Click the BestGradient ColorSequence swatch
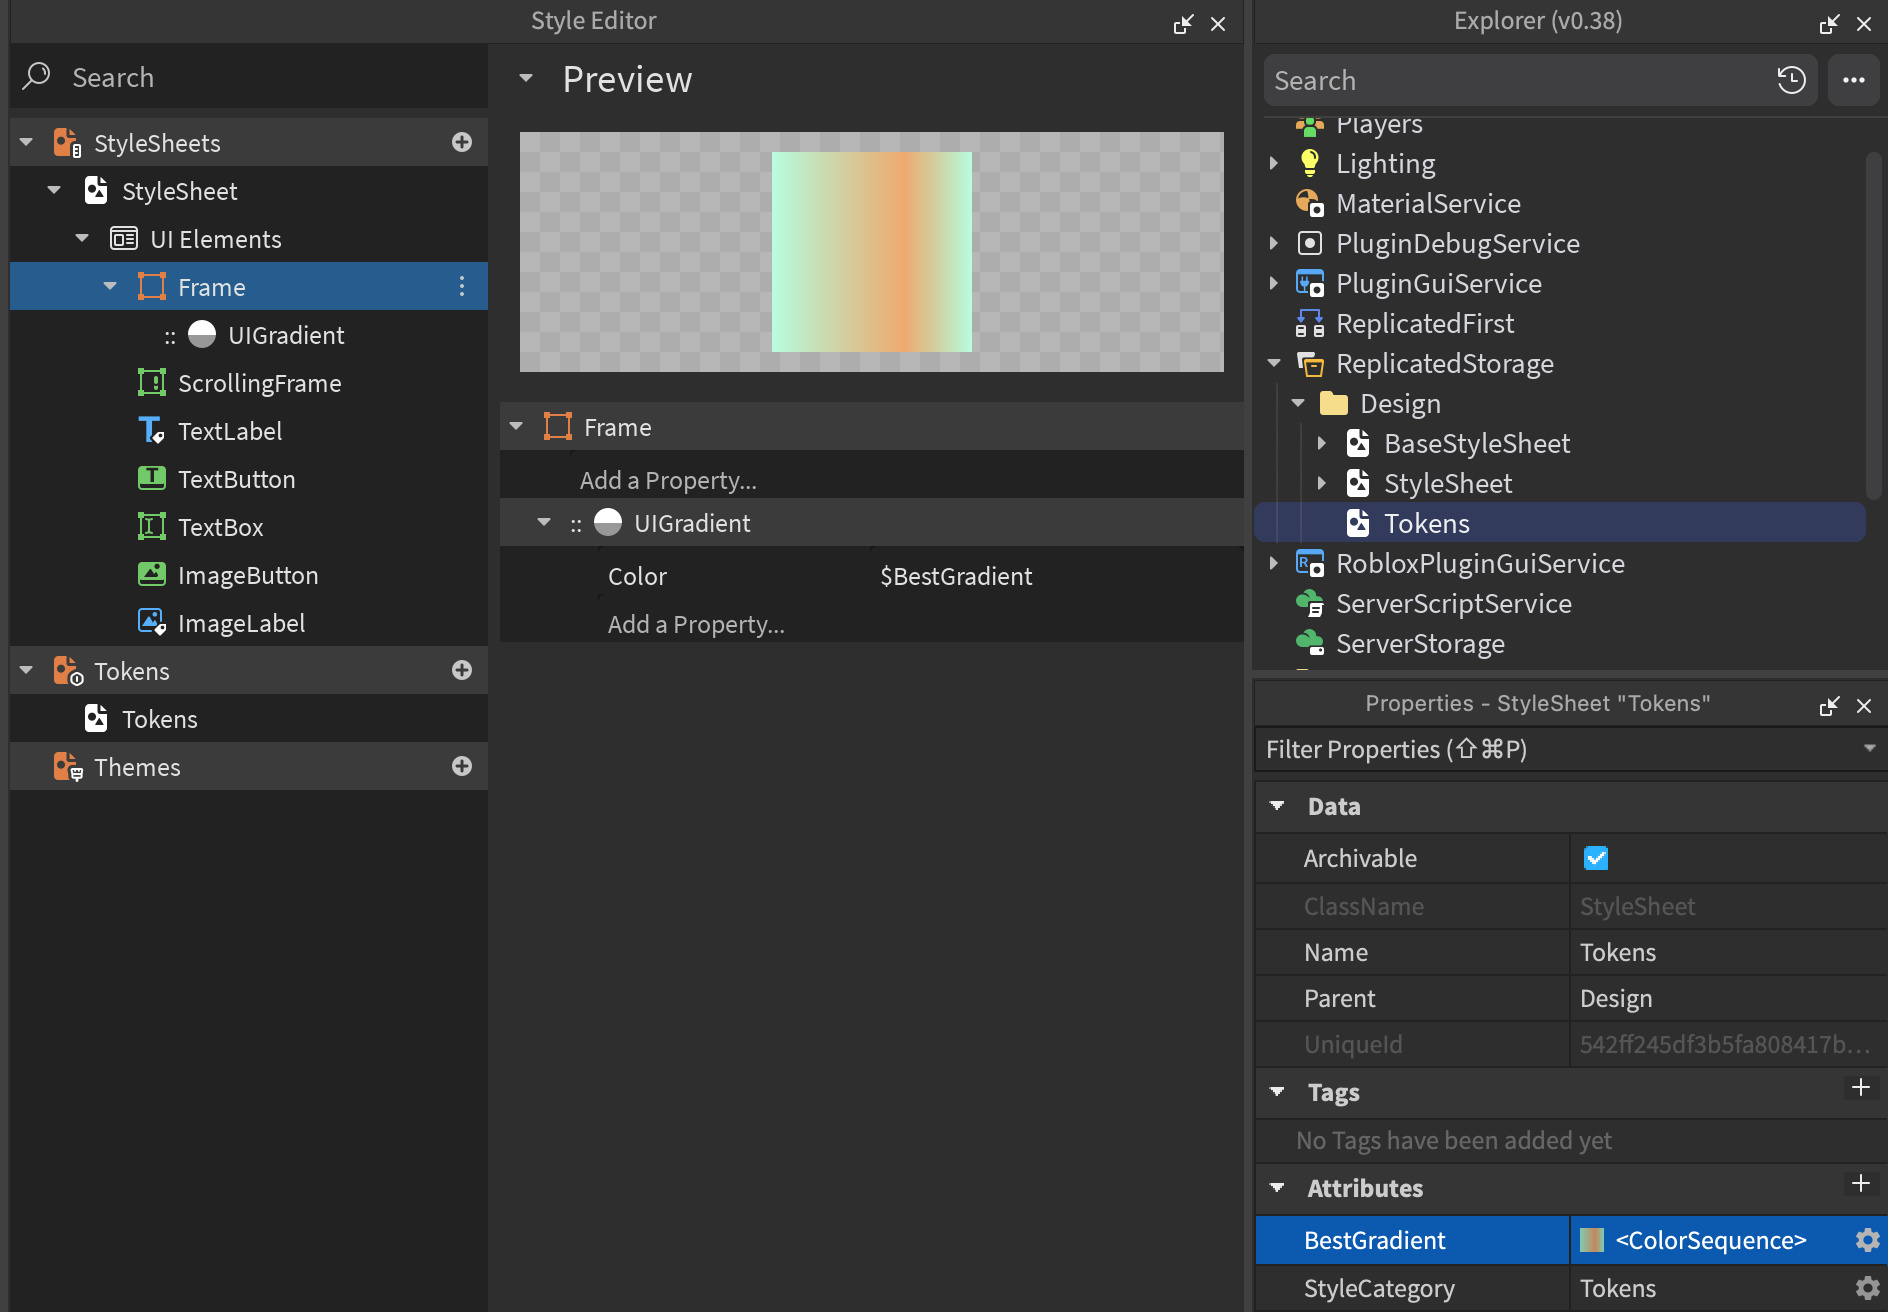 (1591, 1240)
